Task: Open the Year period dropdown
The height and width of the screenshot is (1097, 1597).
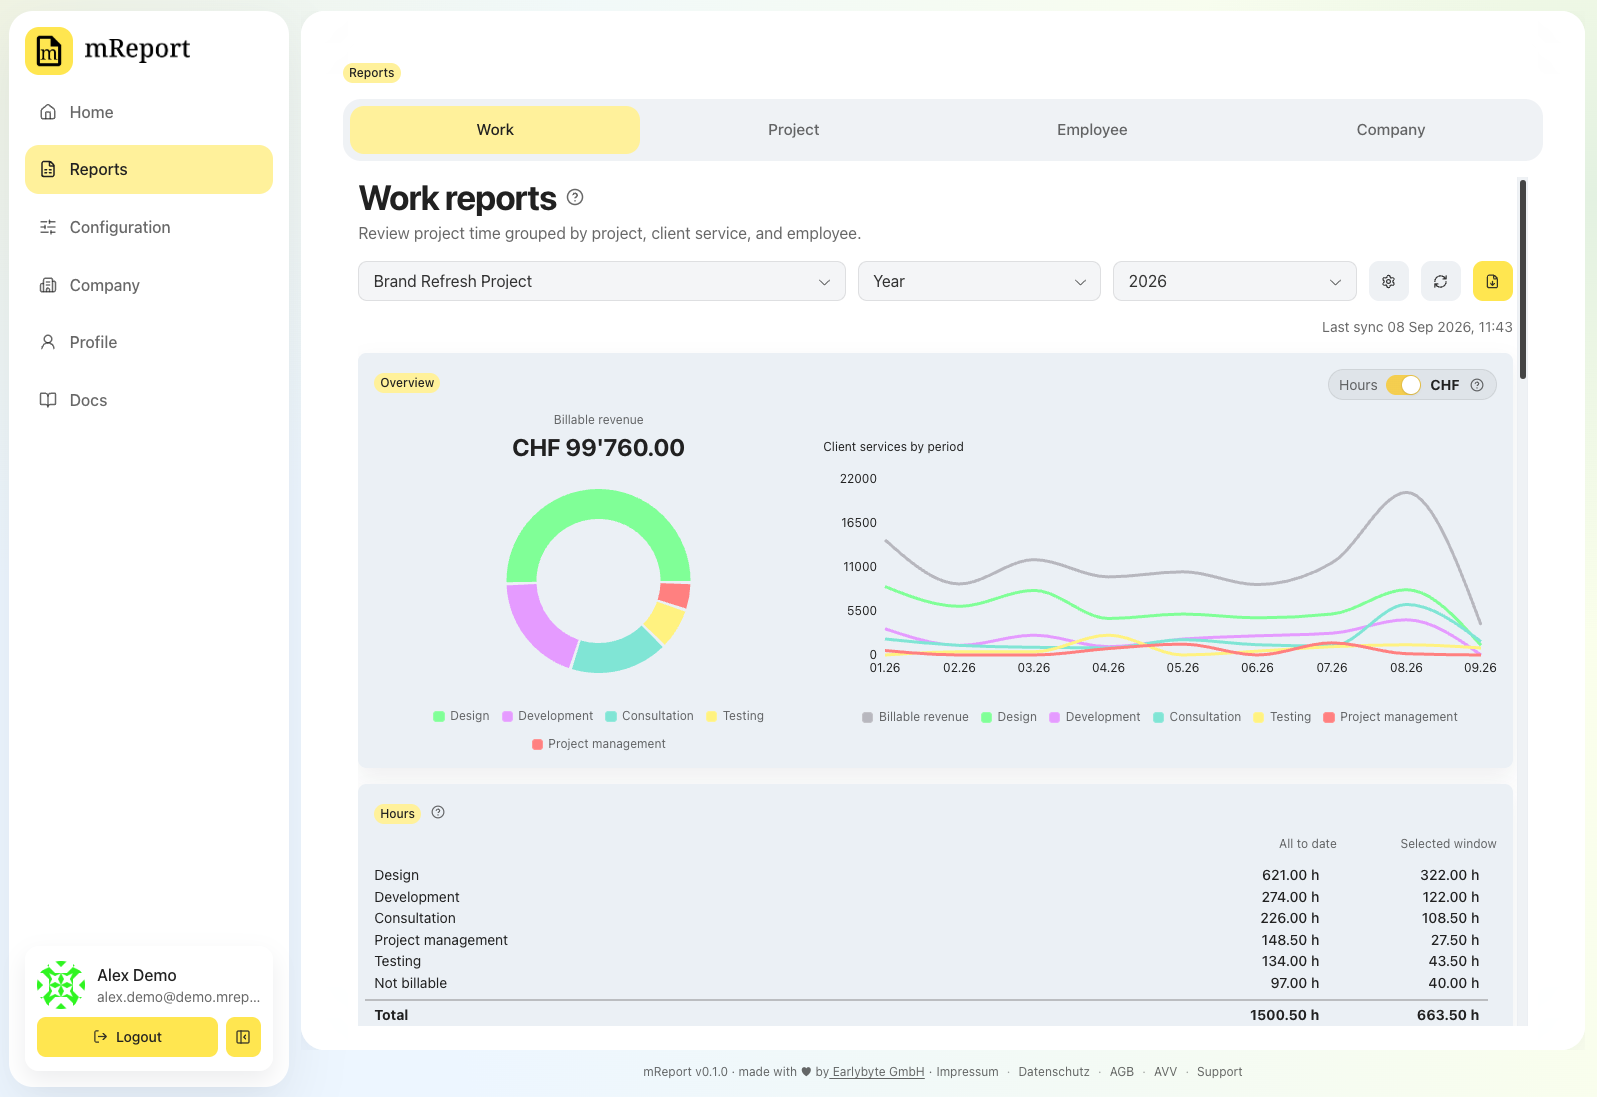Action: [x=979, y=281]
